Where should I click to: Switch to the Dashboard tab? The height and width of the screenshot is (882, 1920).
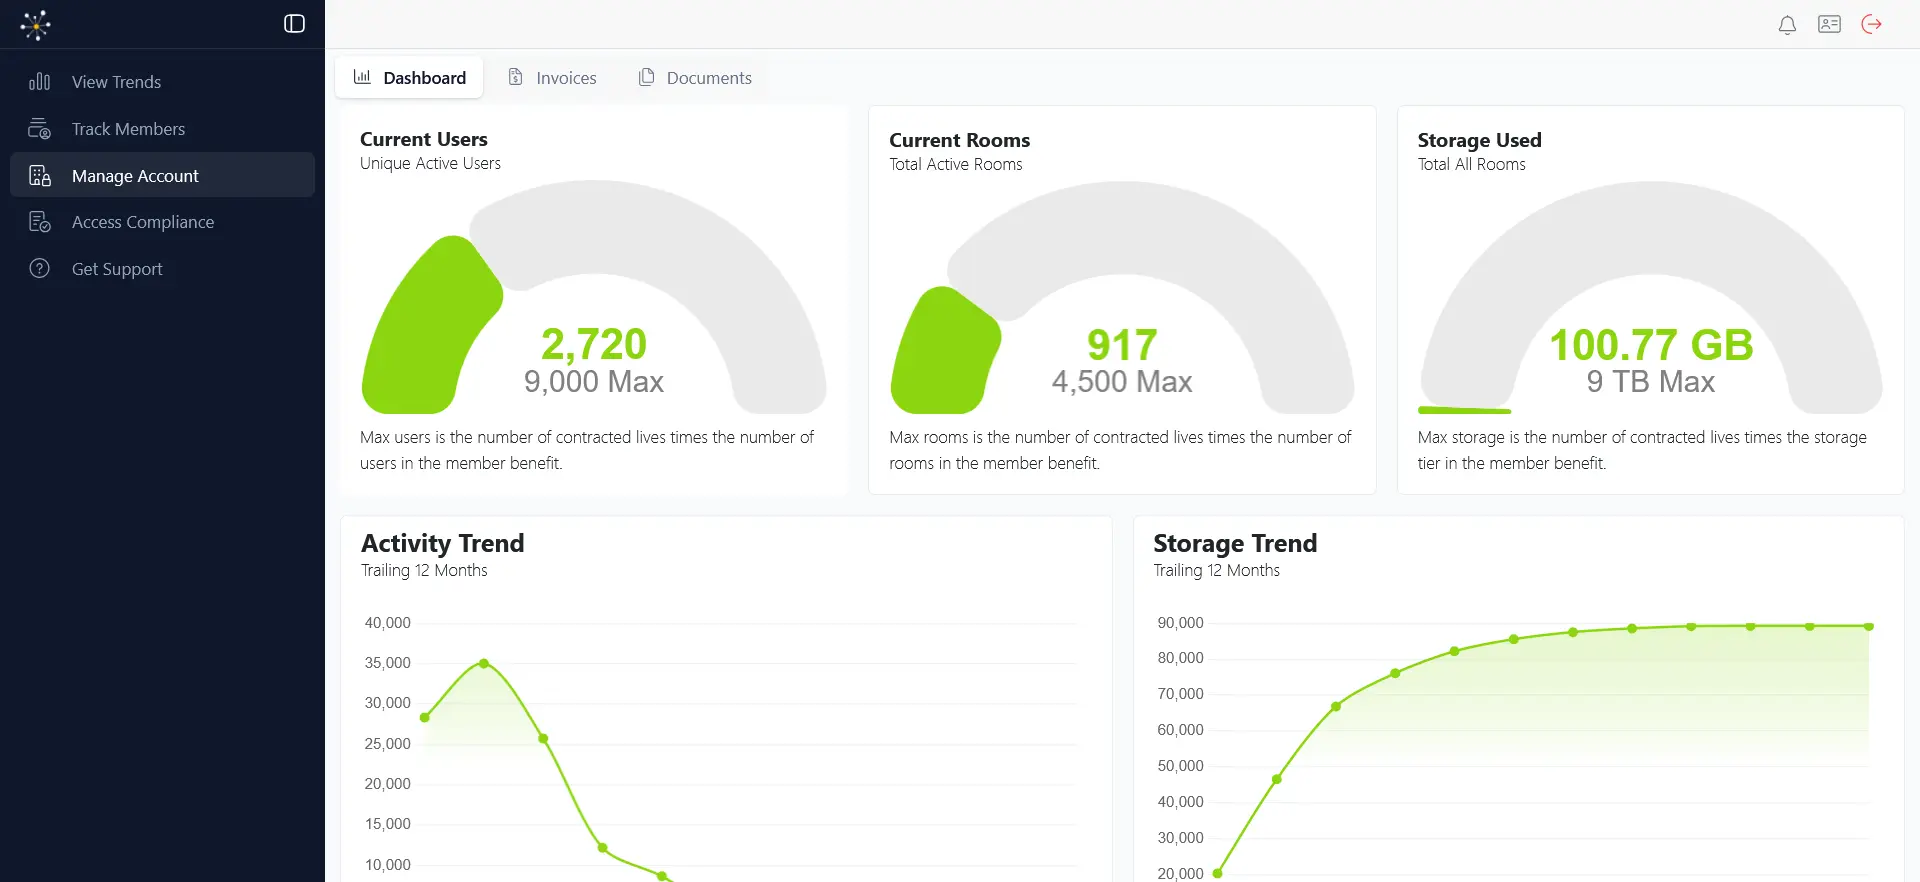click(x=409, y=78)
